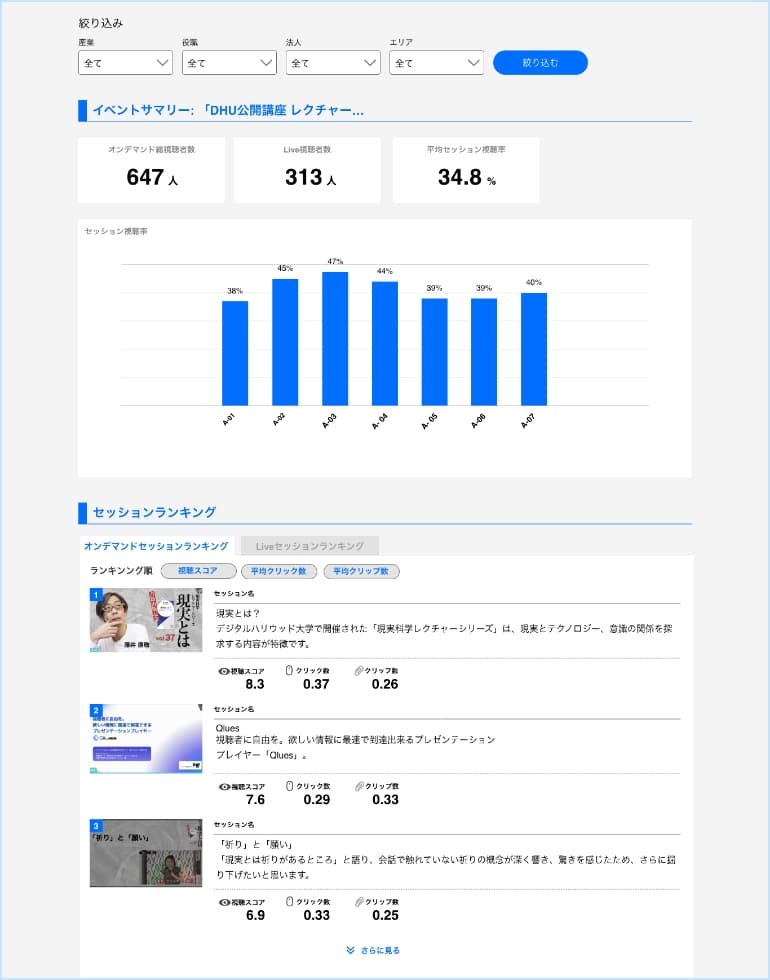The height and width of the screenshot is (980, 770).
Task: Click the mouse icon beside the 0.37 click count
Action: (289, 671)
